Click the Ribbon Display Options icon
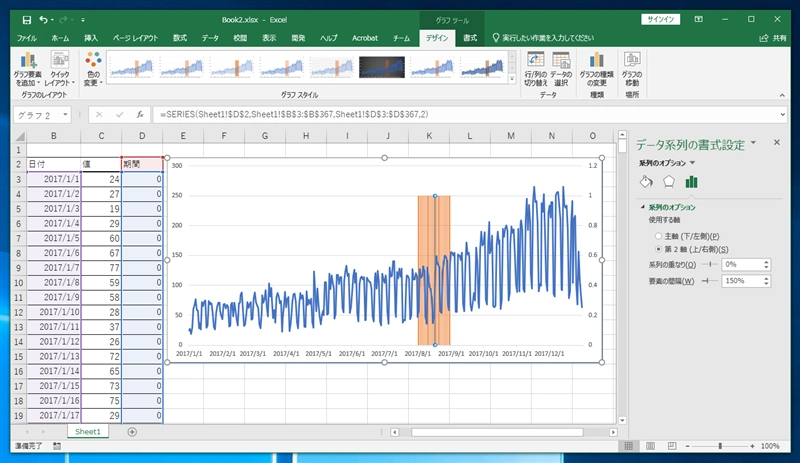Viewport: 800px width, 463px height. tap(698, 19)
